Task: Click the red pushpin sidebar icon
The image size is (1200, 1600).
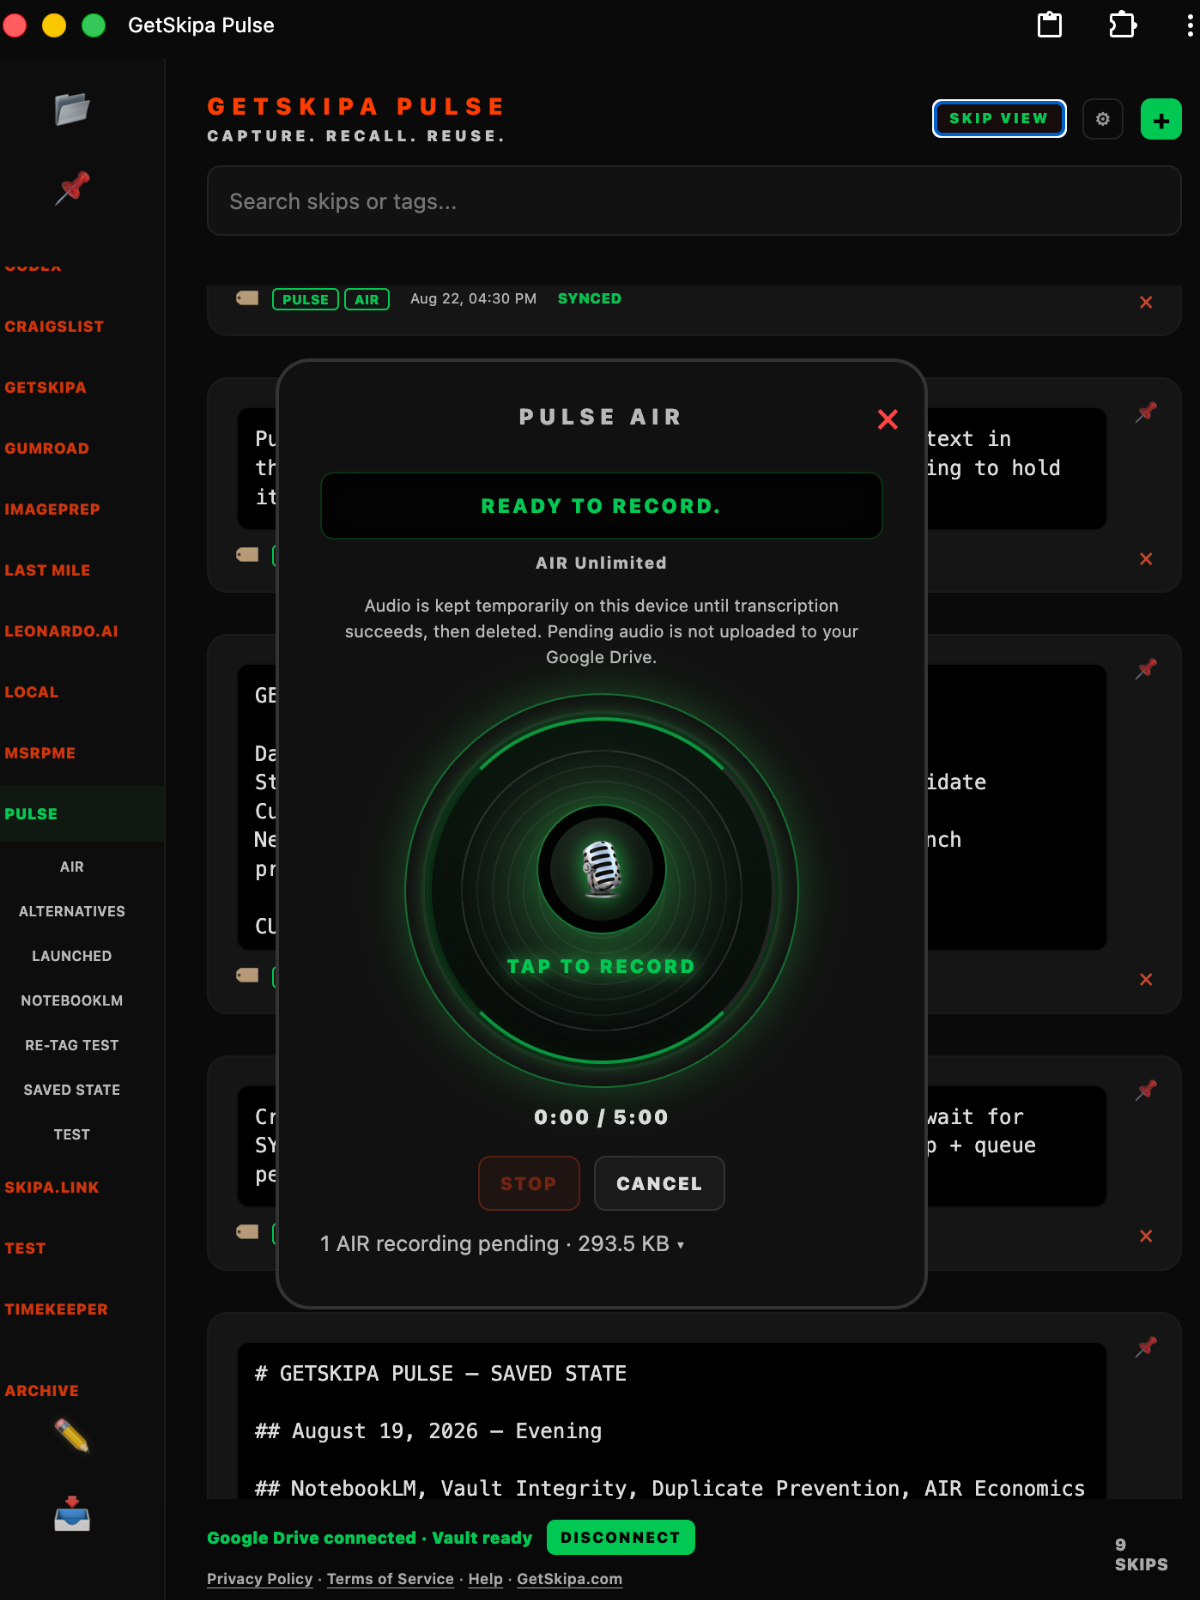Action: [72, 188]
